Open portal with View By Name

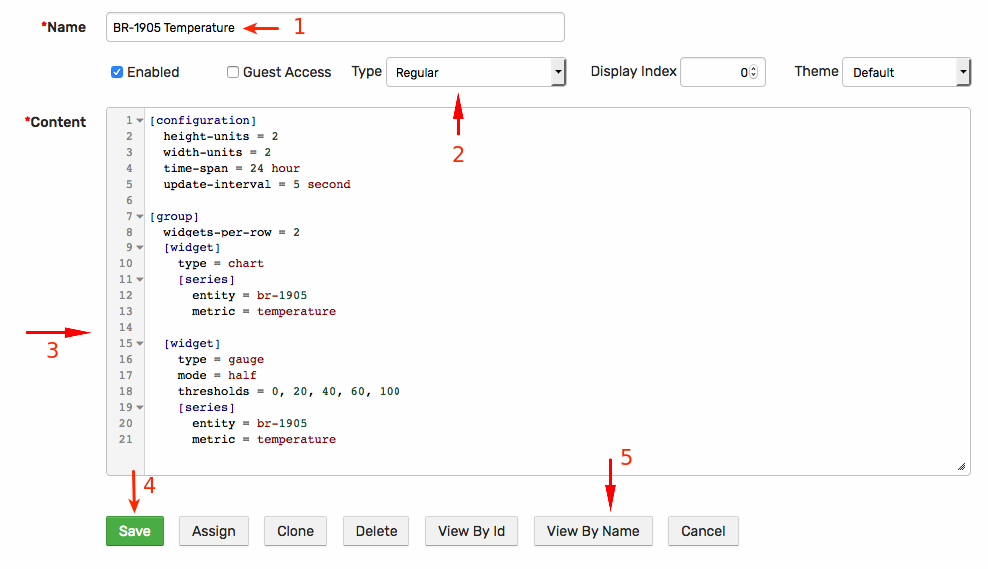(x=593, y=531)
